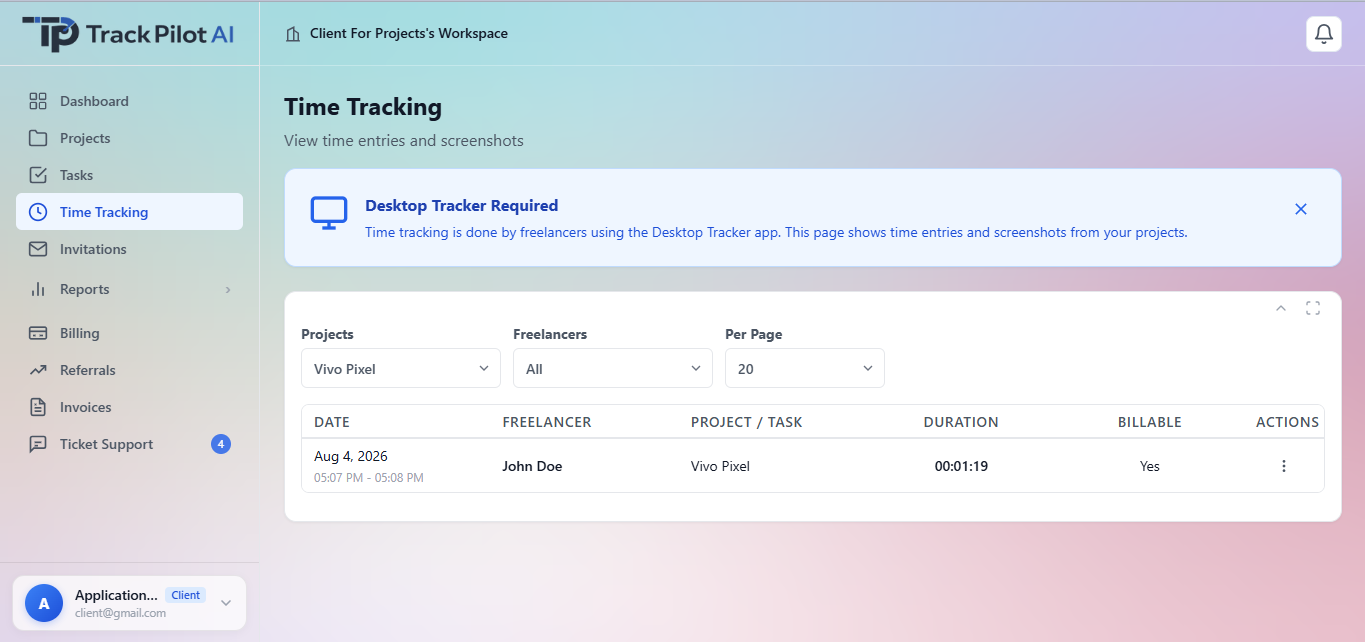1365x642 pixels.
Task: Click the workspace building icon
Action: tap(293, 34)
